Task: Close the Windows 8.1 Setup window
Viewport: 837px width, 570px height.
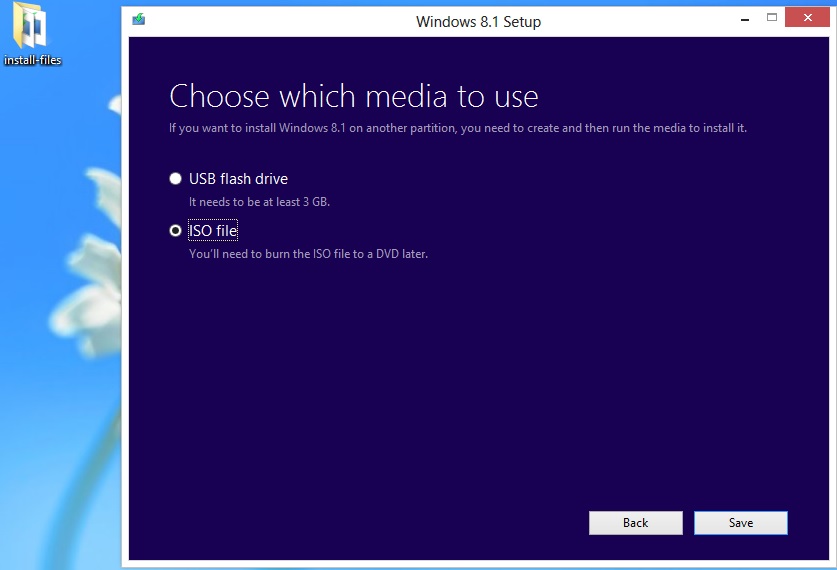Action: 807,18
